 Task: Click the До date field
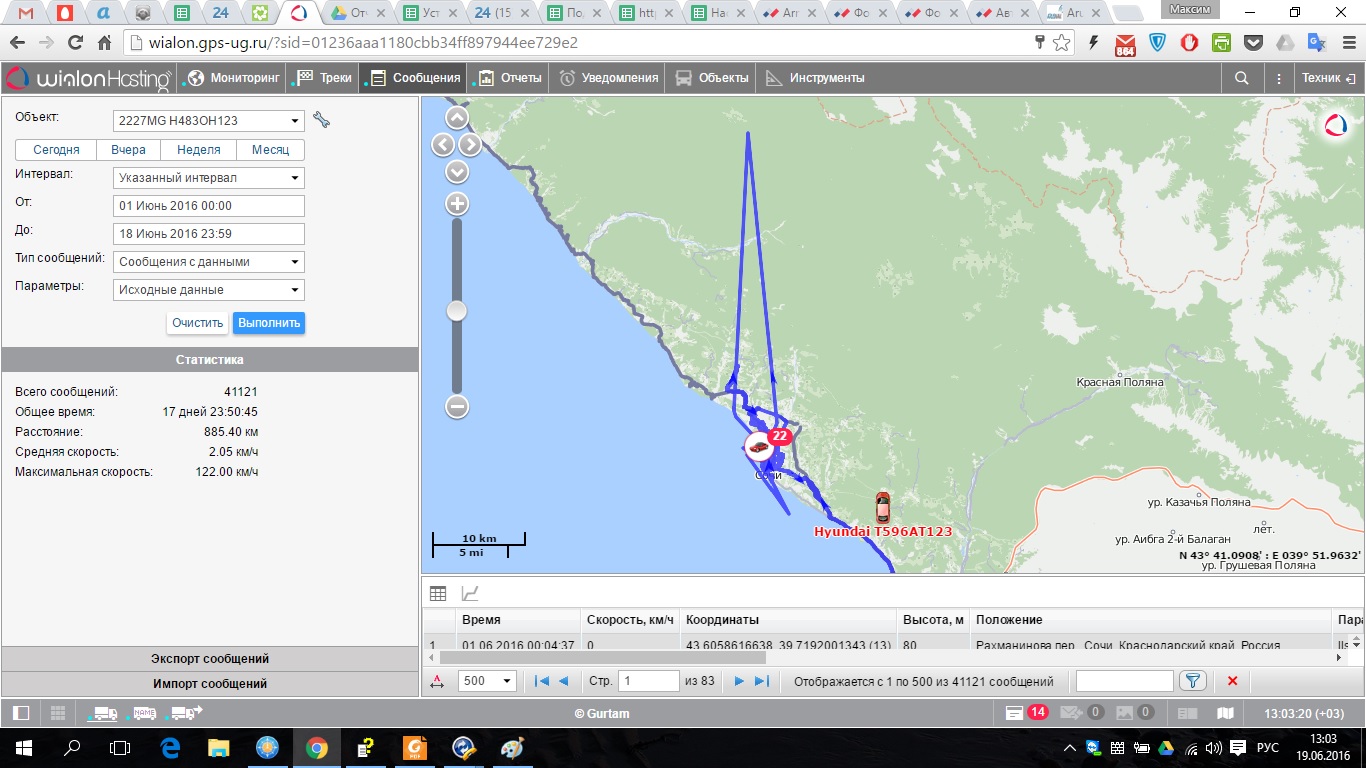pos(209,234)
